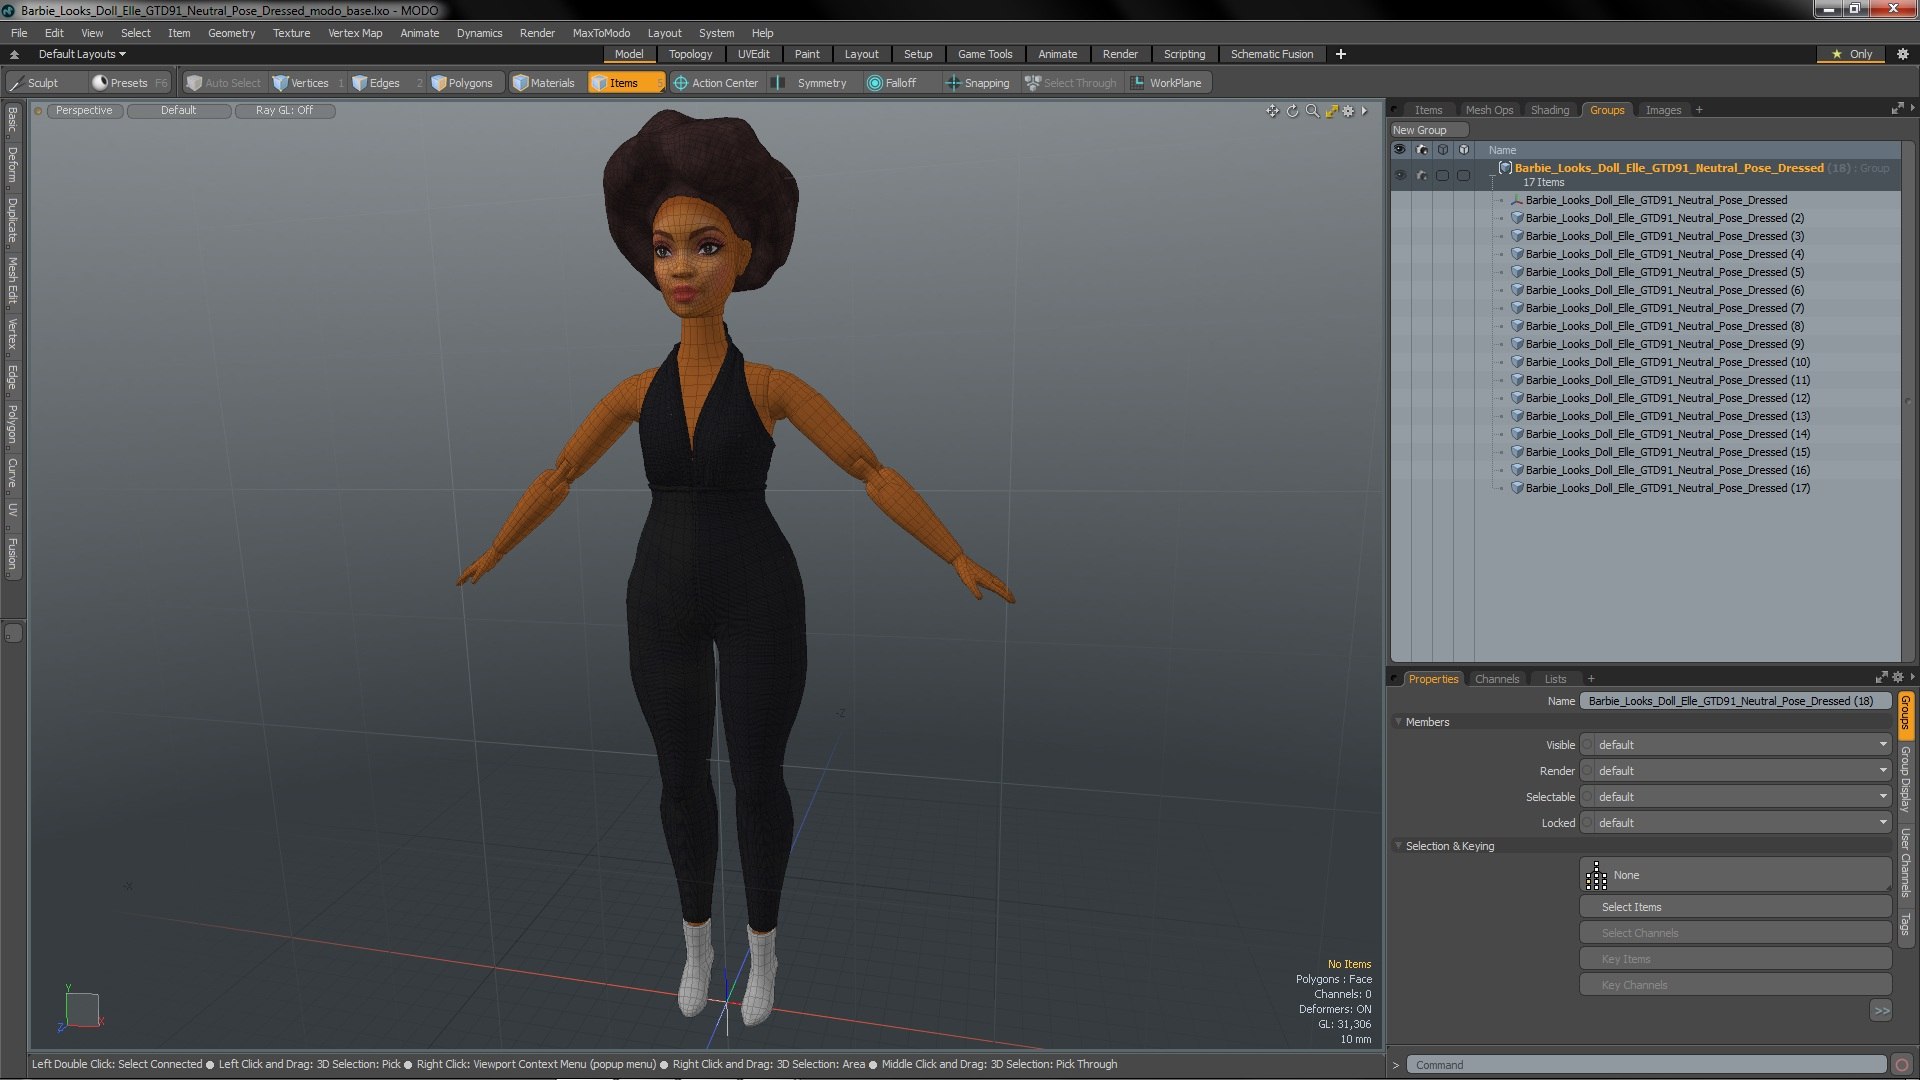This screenshot has height=1080, width=1920.
Task: Expand the Groups panel to full size
Action: click(x=1897, y=109)
